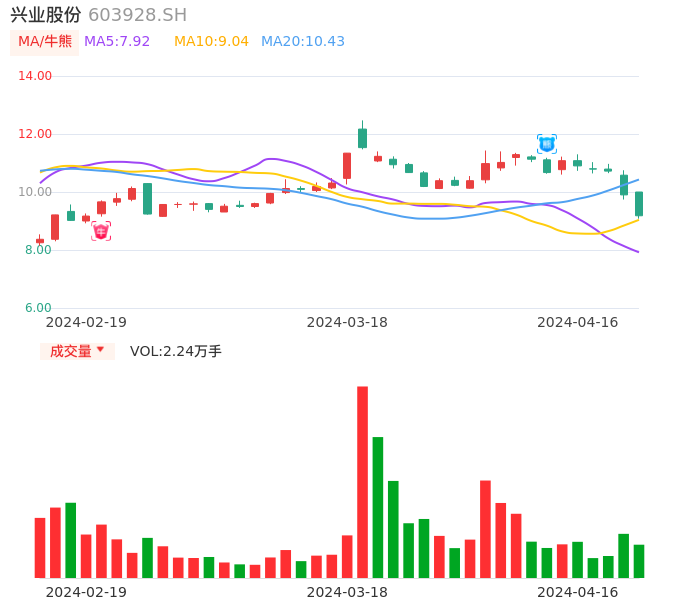Viewport: 686px width, 606px height.
Task: Click the tallest green volume bar
Action: pyautogui.click(x=378, y=507)
